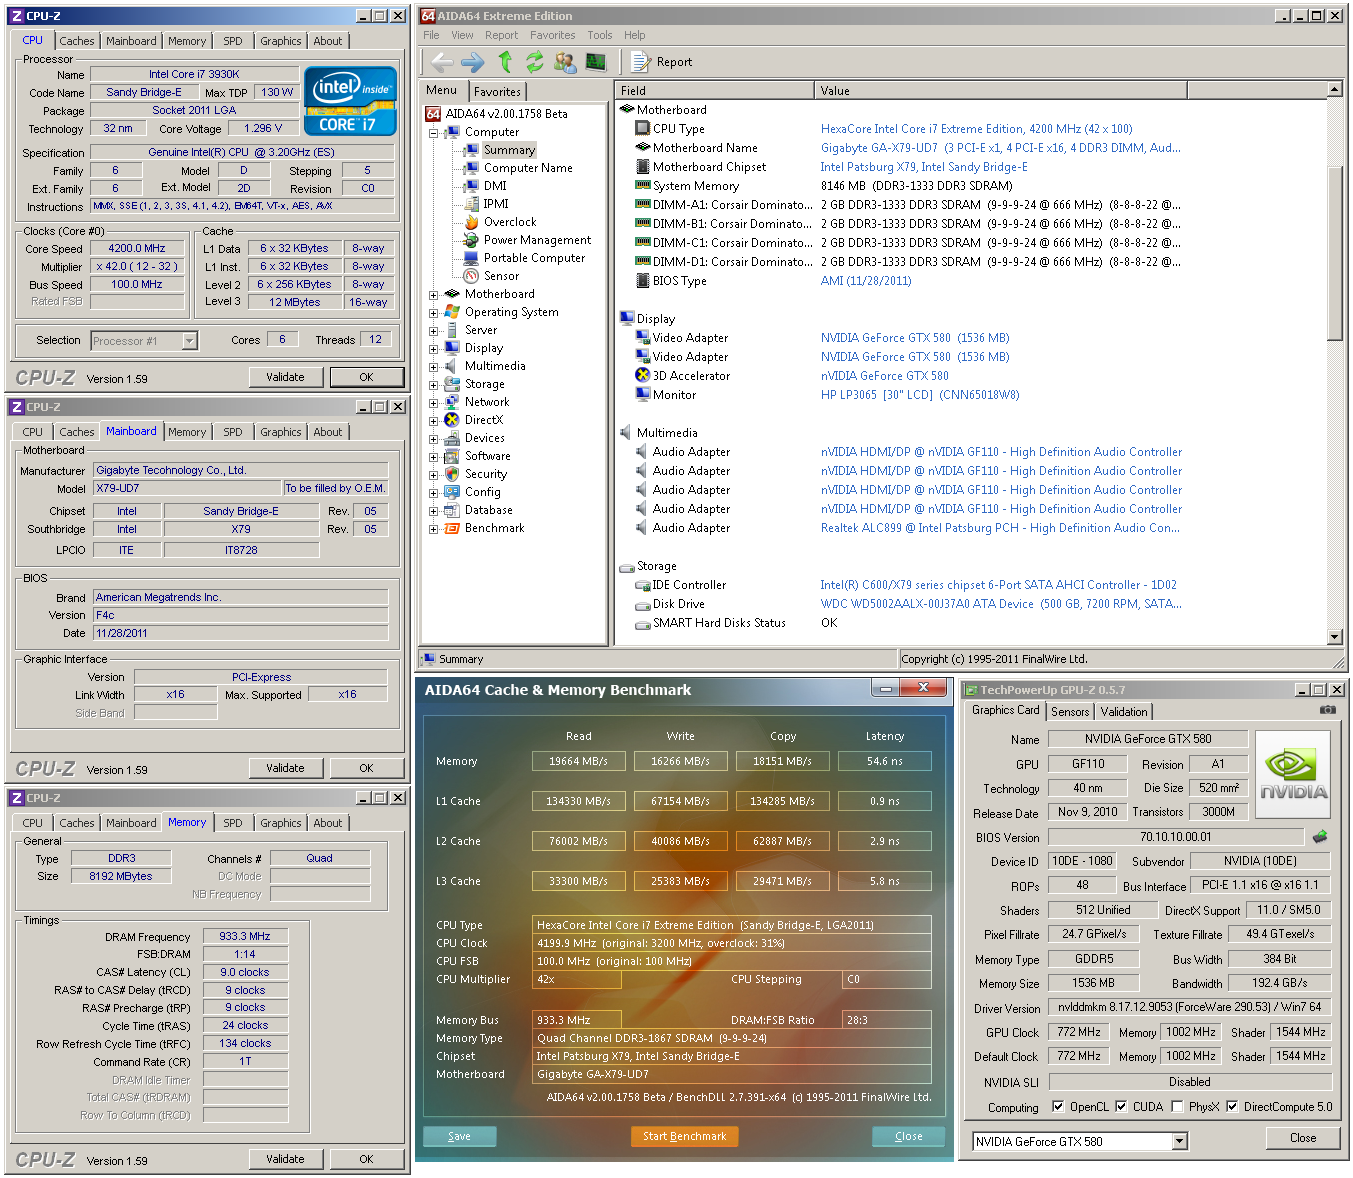Click the scroll-up arrow of AIDA64 summary list
Screen dimensions: 1353x1178
1335,90
